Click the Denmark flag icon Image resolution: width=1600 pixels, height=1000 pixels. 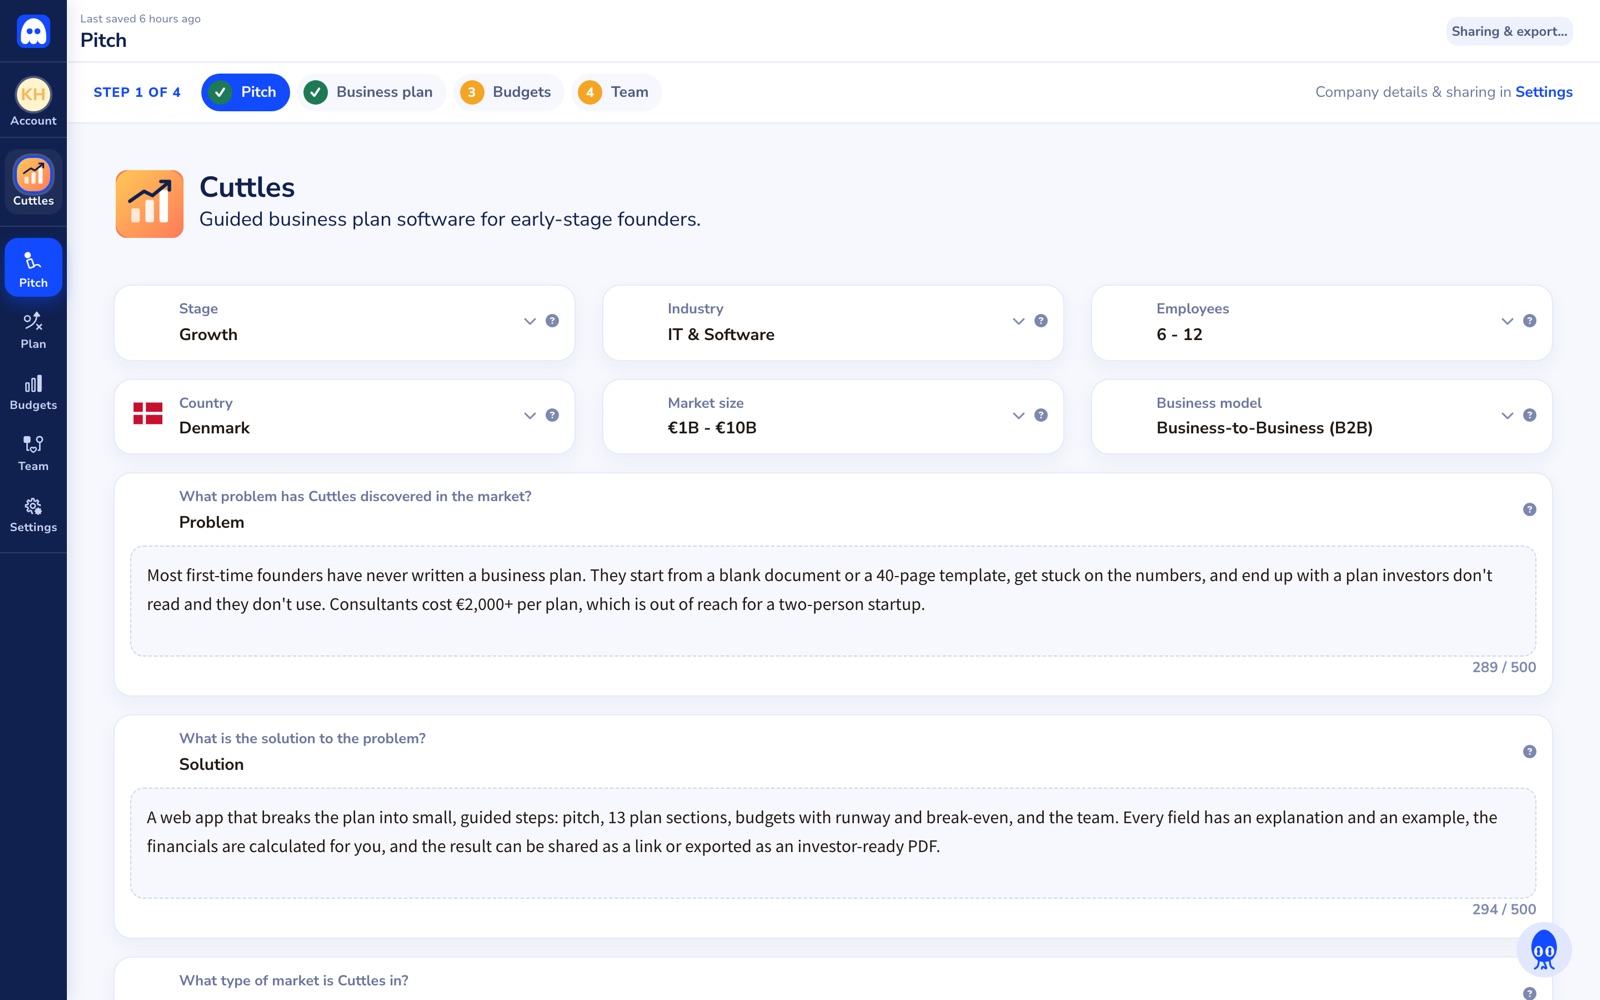click(148, 414)
